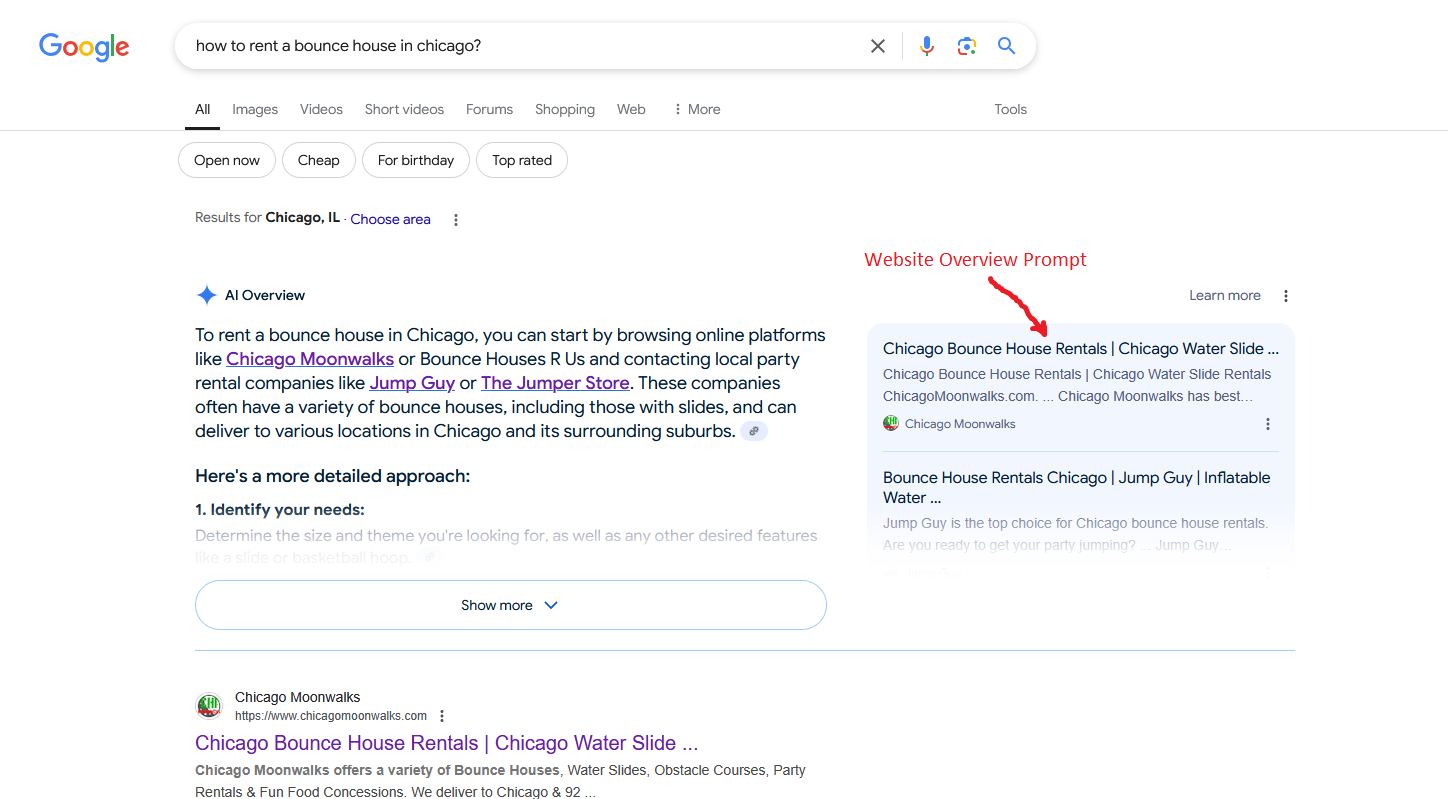Apply the For birthday filter chip
Viewport: 1448px width, 799px height.
coord(416,160)
